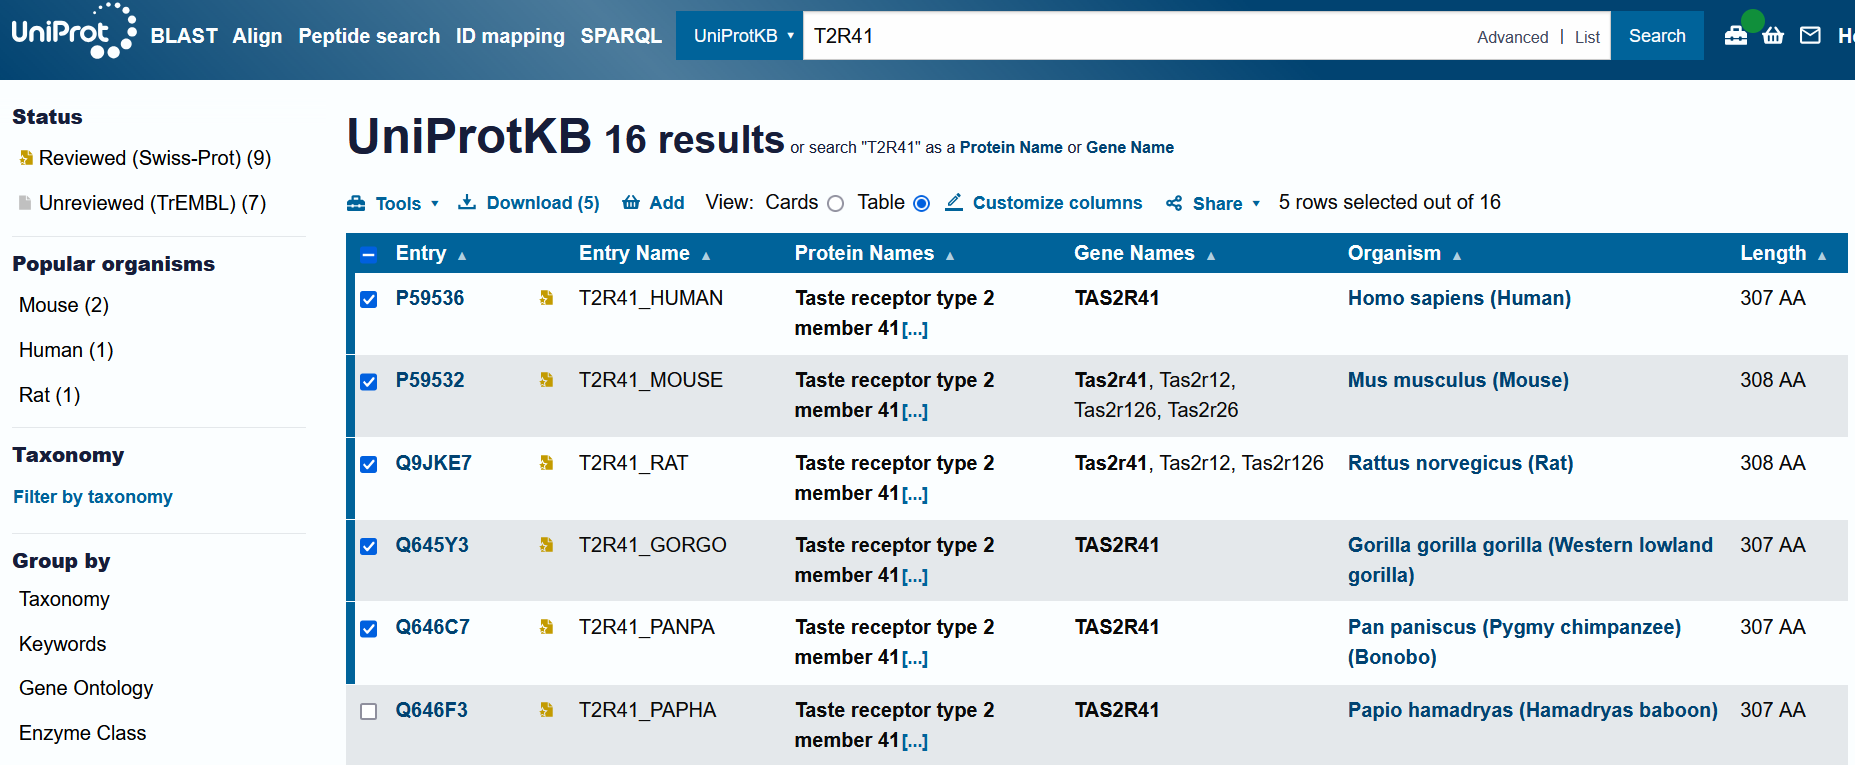The image size is (1855, 765).
Task: Open the basket icon in header
Action: click(x=1773, y=36)
